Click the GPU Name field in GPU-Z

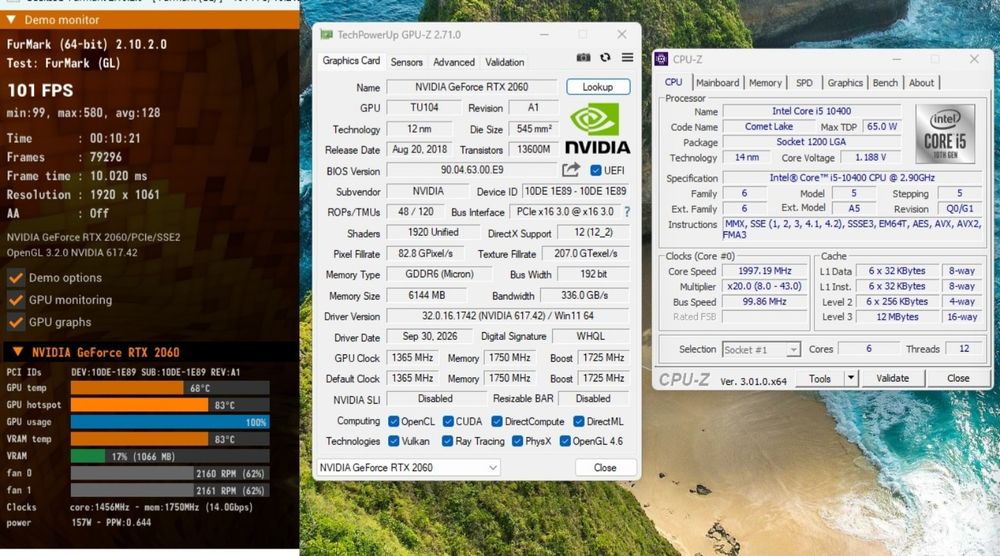coord(472,87)
